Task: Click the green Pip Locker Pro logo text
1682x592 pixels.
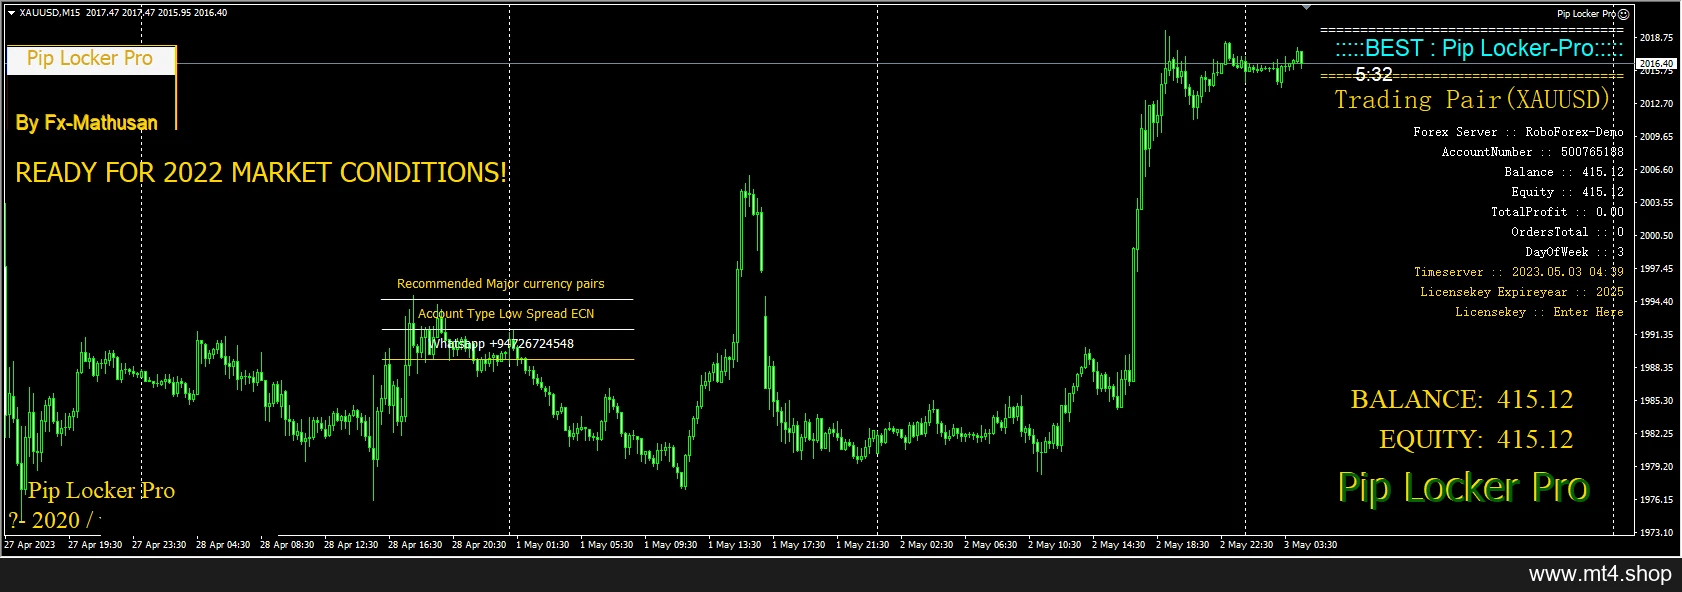Action: pos(1463,488)
